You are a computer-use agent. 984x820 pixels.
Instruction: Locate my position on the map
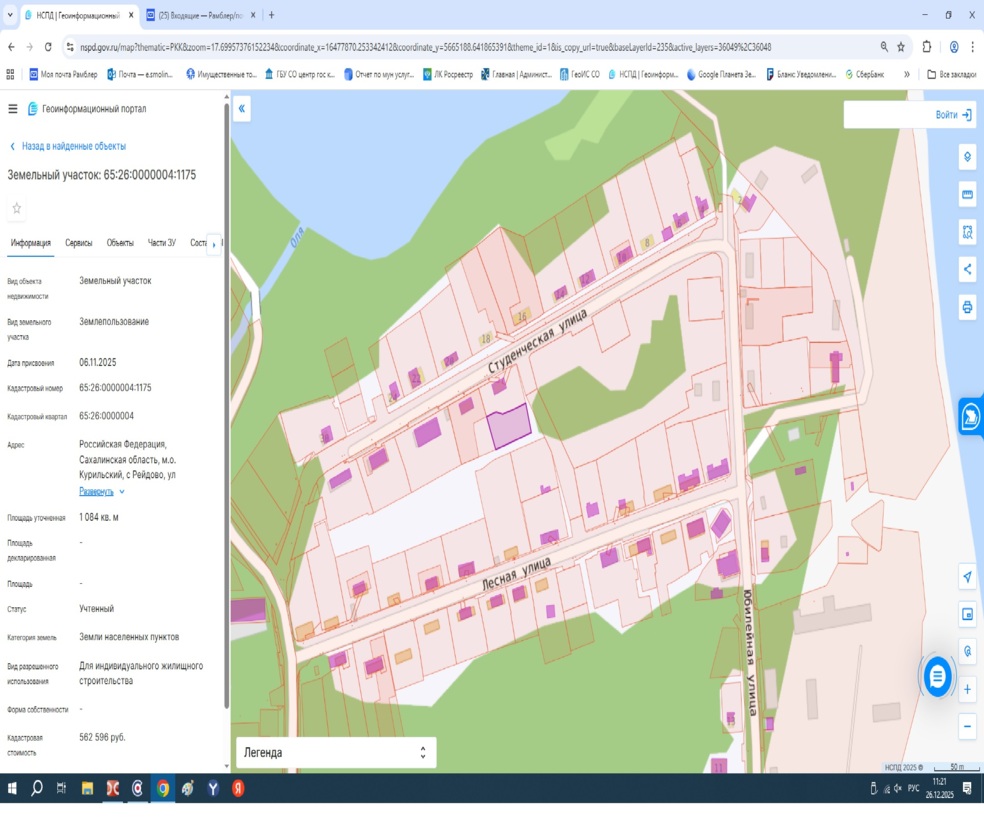tap(967, 577)
